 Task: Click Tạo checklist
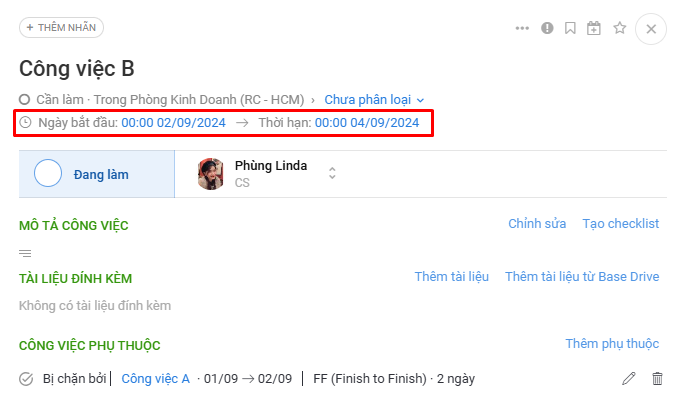[x=621, y=223]
